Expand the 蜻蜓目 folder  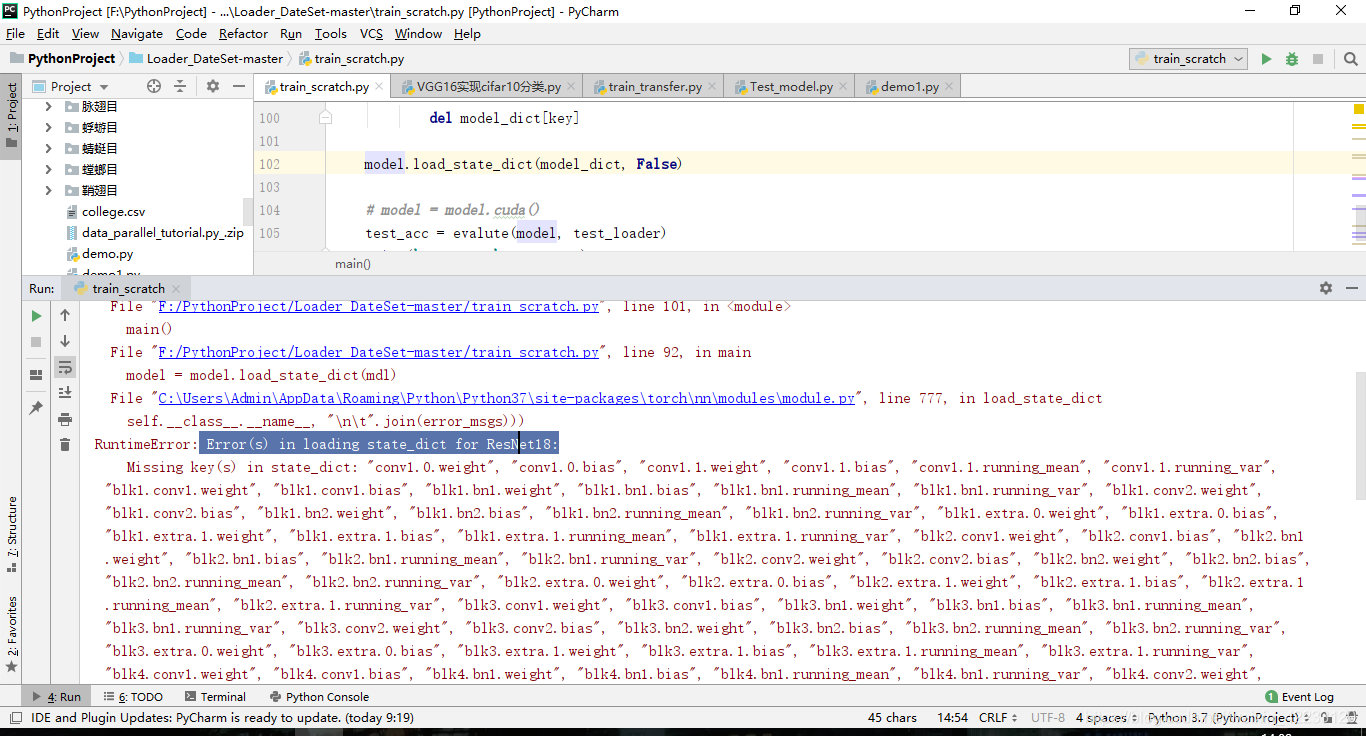point(48,148)
